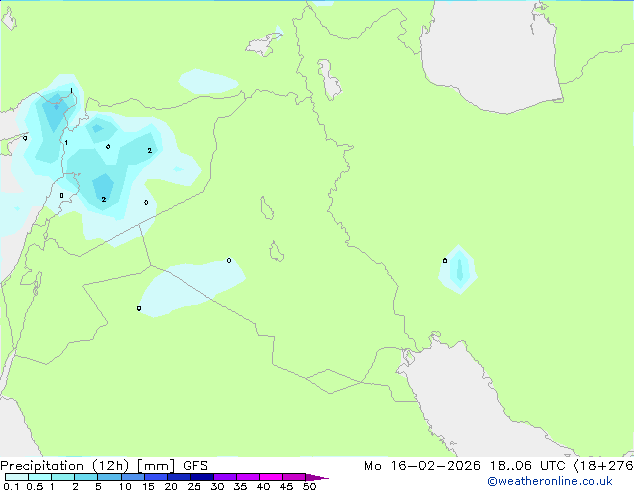Click the '20' legend scale label
Image resolution: width=634 pixels, height=490 pixels.
[x=171, y=486]
